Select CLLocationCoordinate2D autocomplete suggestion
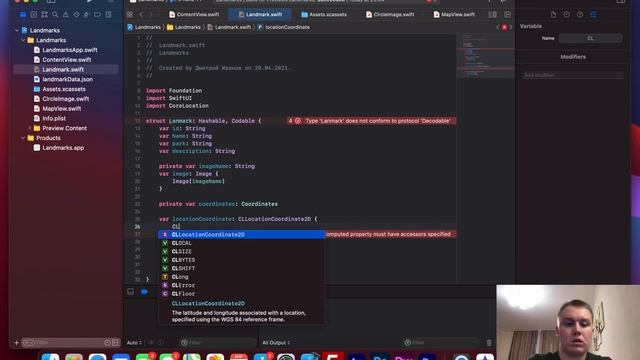640x360 pixels. click(x=242, y=234)
